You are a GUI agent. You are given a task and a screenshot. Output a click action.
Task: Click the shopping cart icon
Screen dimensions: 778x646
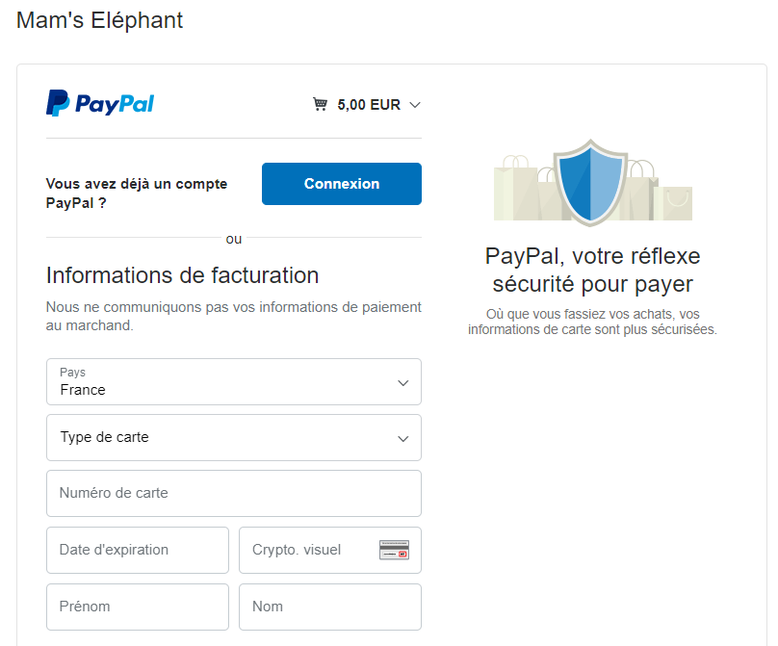(320, 104)
